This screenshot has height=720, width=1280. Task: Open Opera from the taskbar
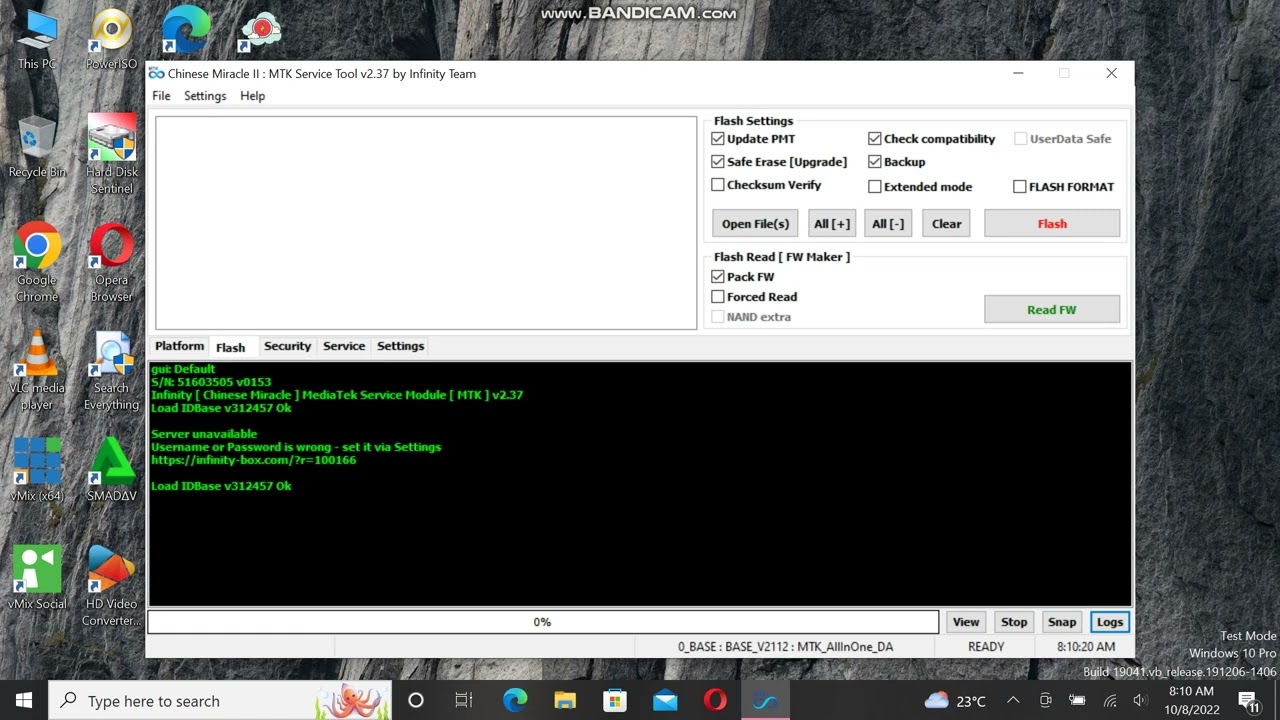715,700
